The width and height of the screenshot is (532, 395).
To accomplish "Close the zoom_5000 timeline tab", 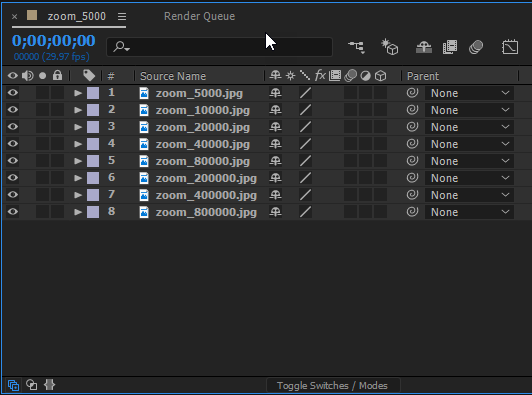I will point(15,16).
